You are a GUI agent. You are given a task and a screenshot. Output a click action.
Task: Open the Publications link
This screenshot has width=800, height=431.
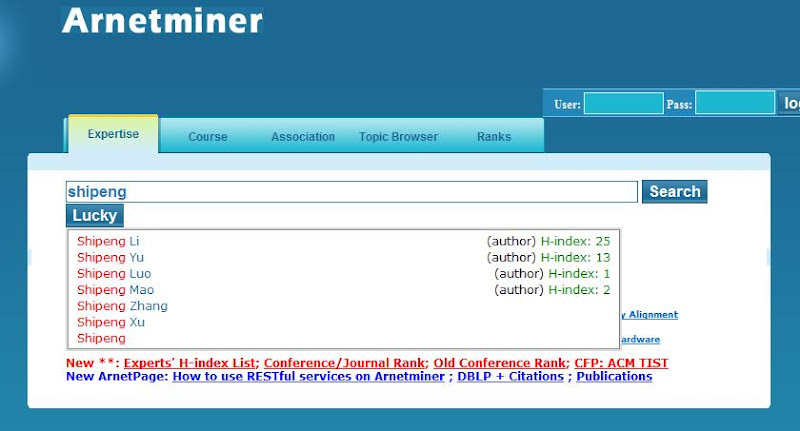point(614,376)
